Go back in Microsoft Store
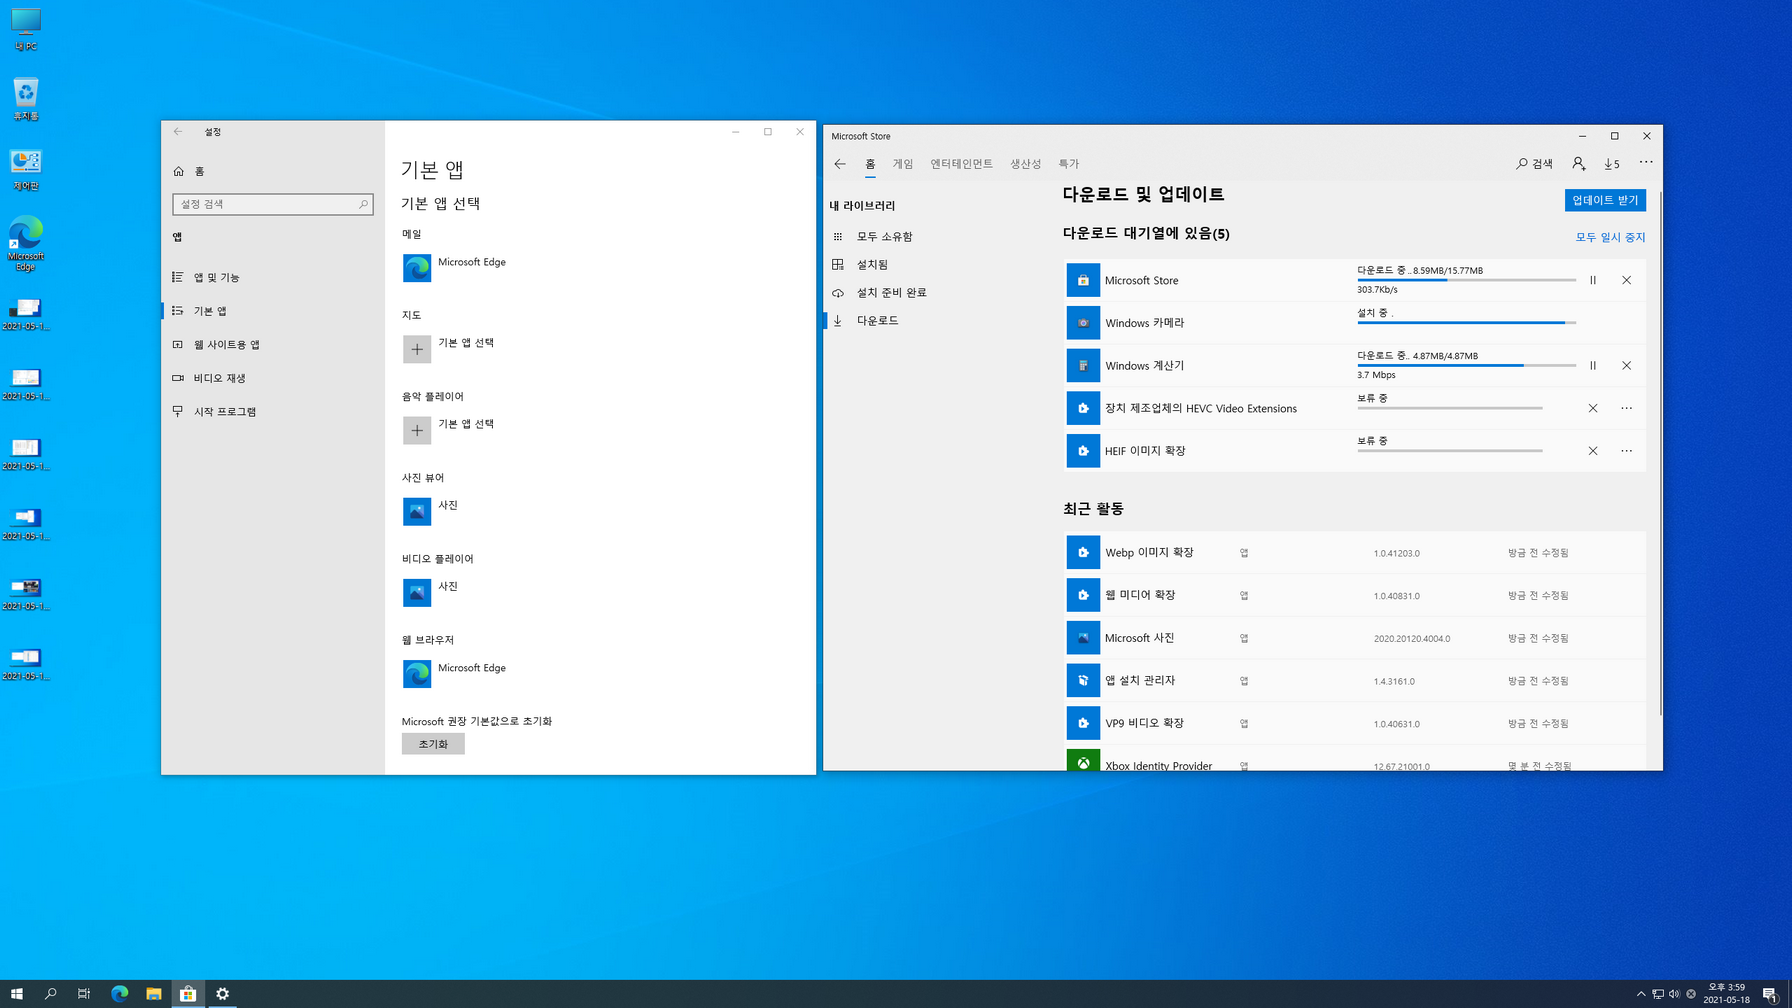The image size is (1792, 1008). coord(840,164)
